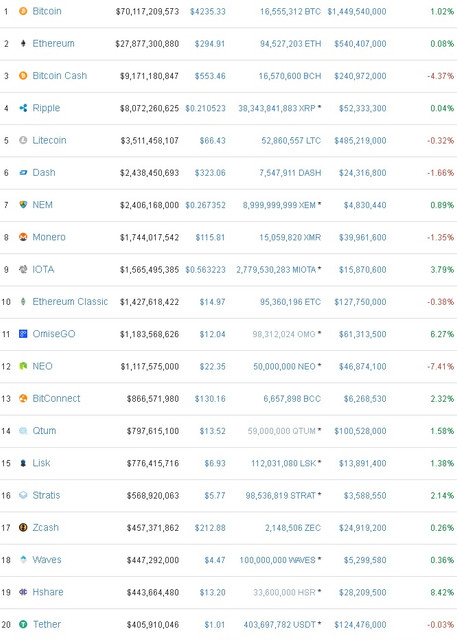
Task: Click Dash price $323.06
Action: [x=210, y=173]
